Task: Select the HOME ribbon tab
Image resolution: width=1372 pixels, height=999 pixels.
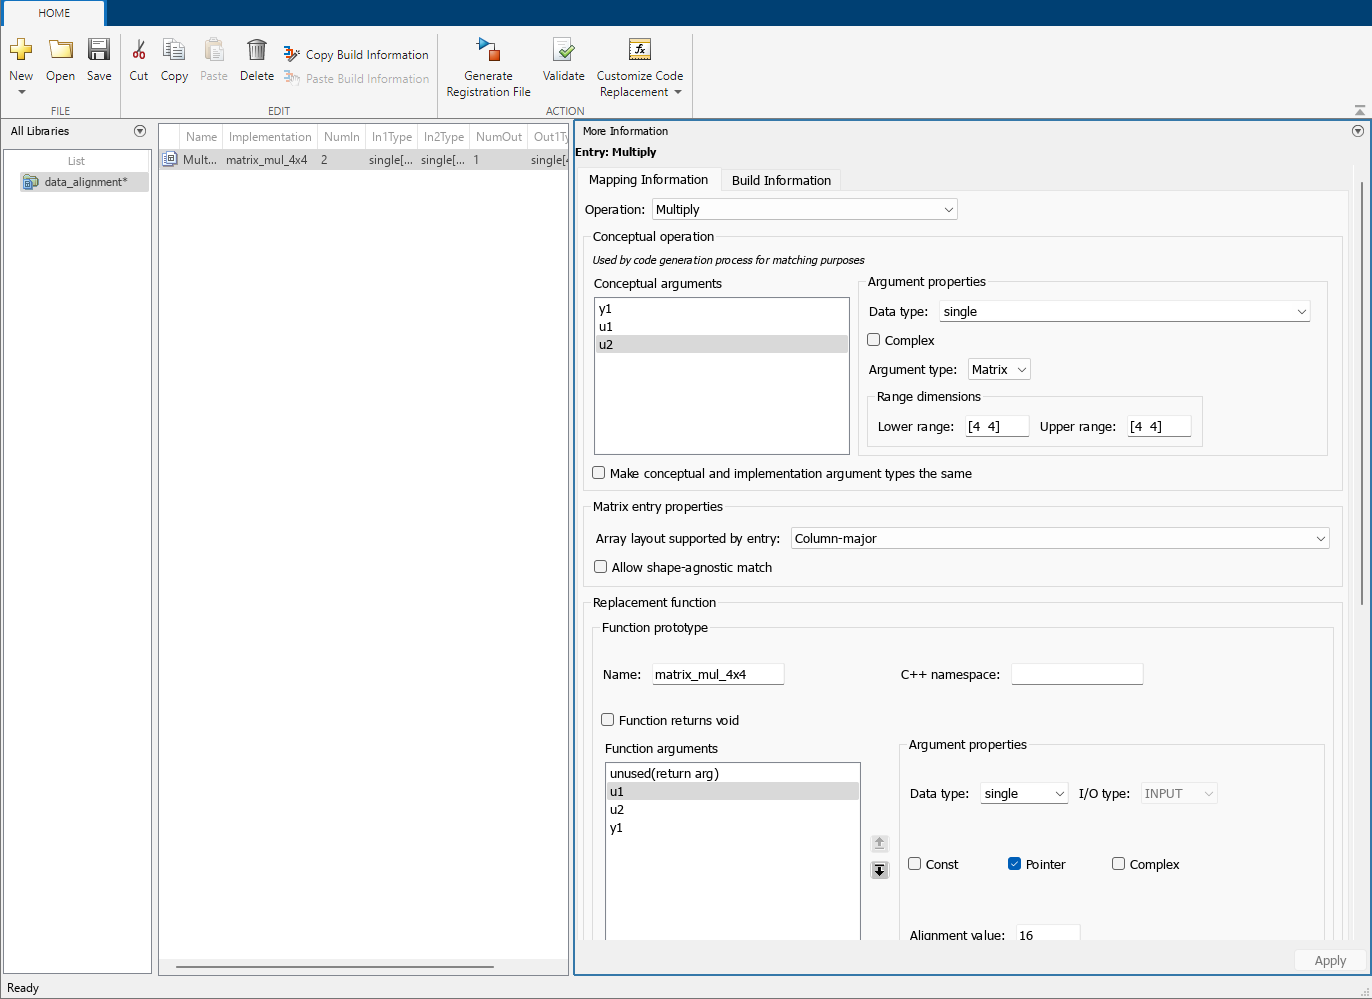Action: click(54, 13)
